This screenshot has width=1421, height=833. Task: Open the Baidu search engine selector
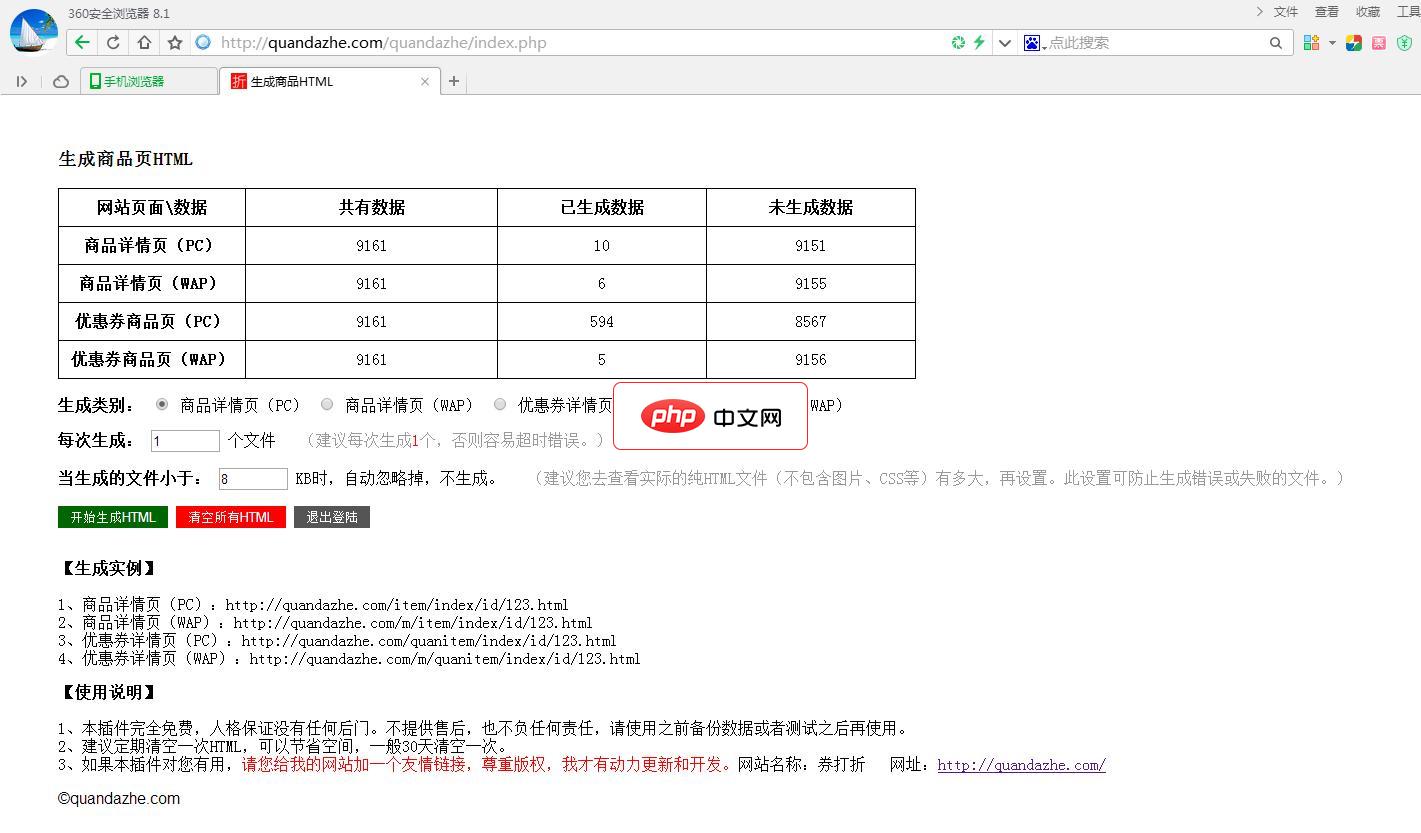click(x=1034, y=42)
